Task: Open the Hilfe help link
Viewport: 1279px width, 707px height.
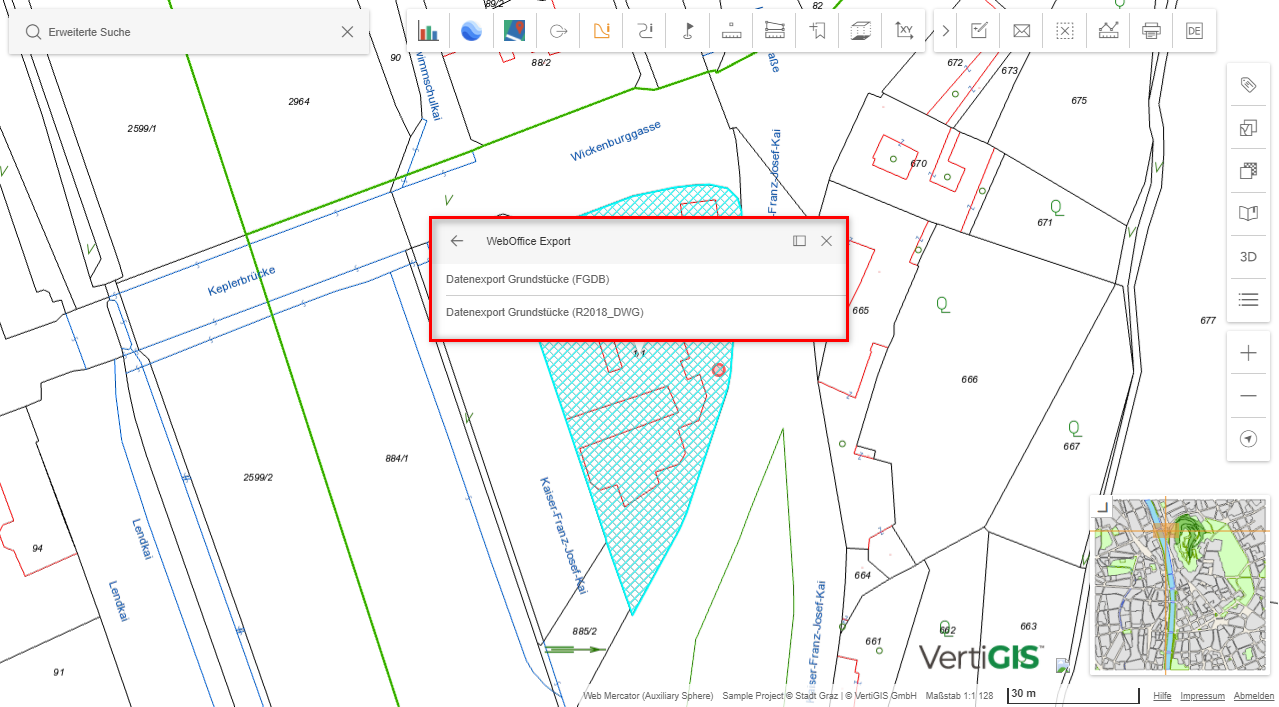Action: coord(1161,695)
